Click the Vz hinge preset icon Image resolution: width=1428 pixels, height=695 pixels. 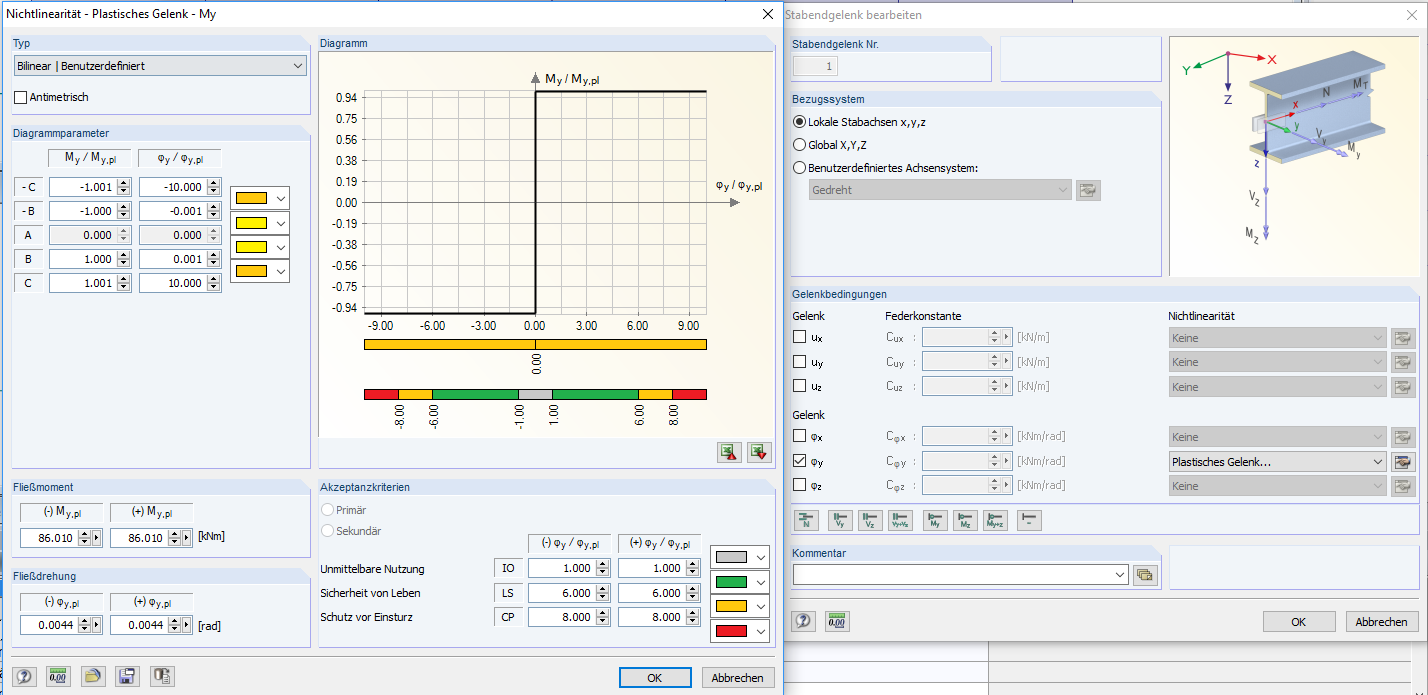[869, 520]
